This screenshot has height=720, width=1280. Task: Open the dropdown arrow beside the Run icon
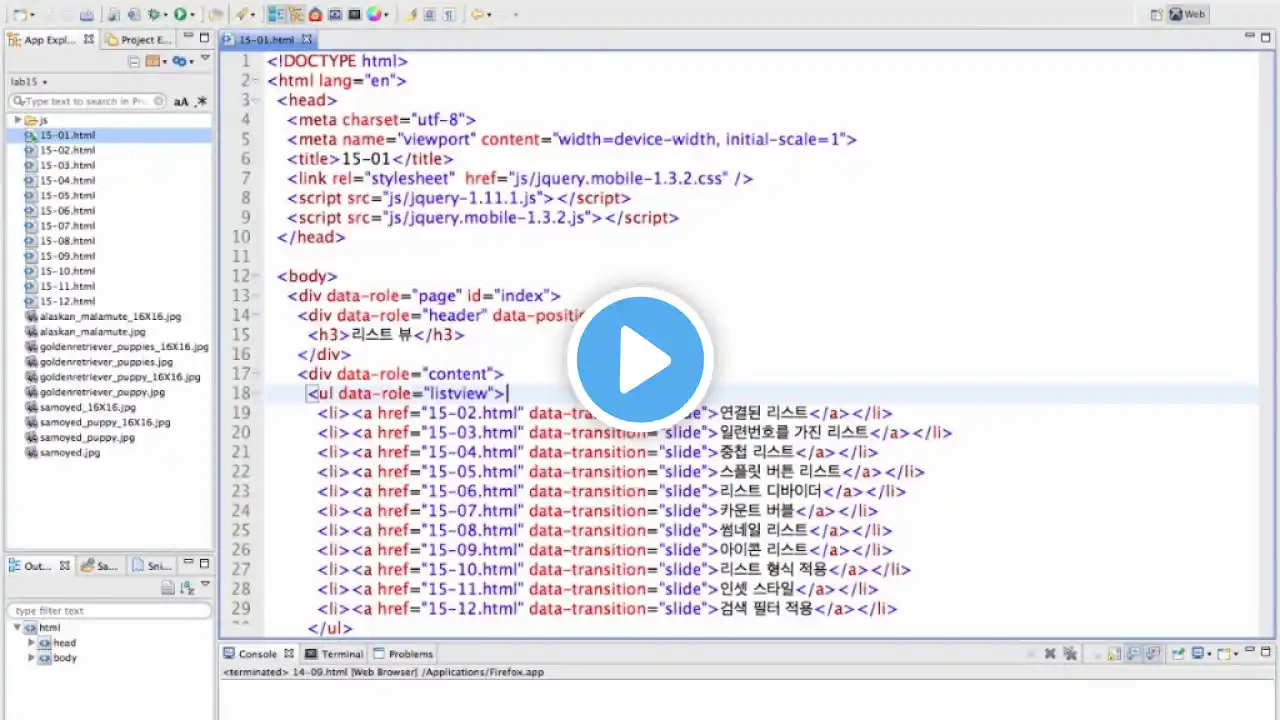tap(192, 15)
